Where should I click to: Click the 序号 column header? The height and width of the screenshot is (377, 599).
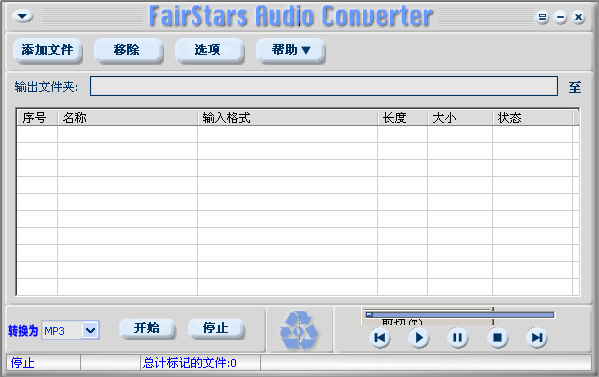tap(37, 118)
